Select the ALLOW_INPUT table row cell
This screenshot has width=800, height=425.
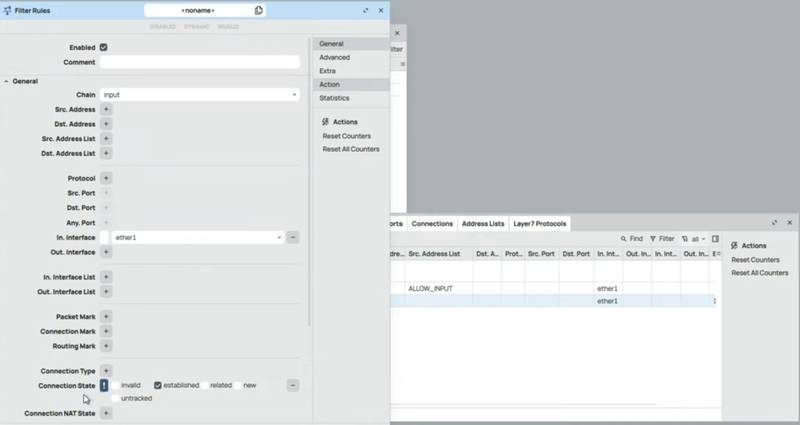click(x=439, y=288)
